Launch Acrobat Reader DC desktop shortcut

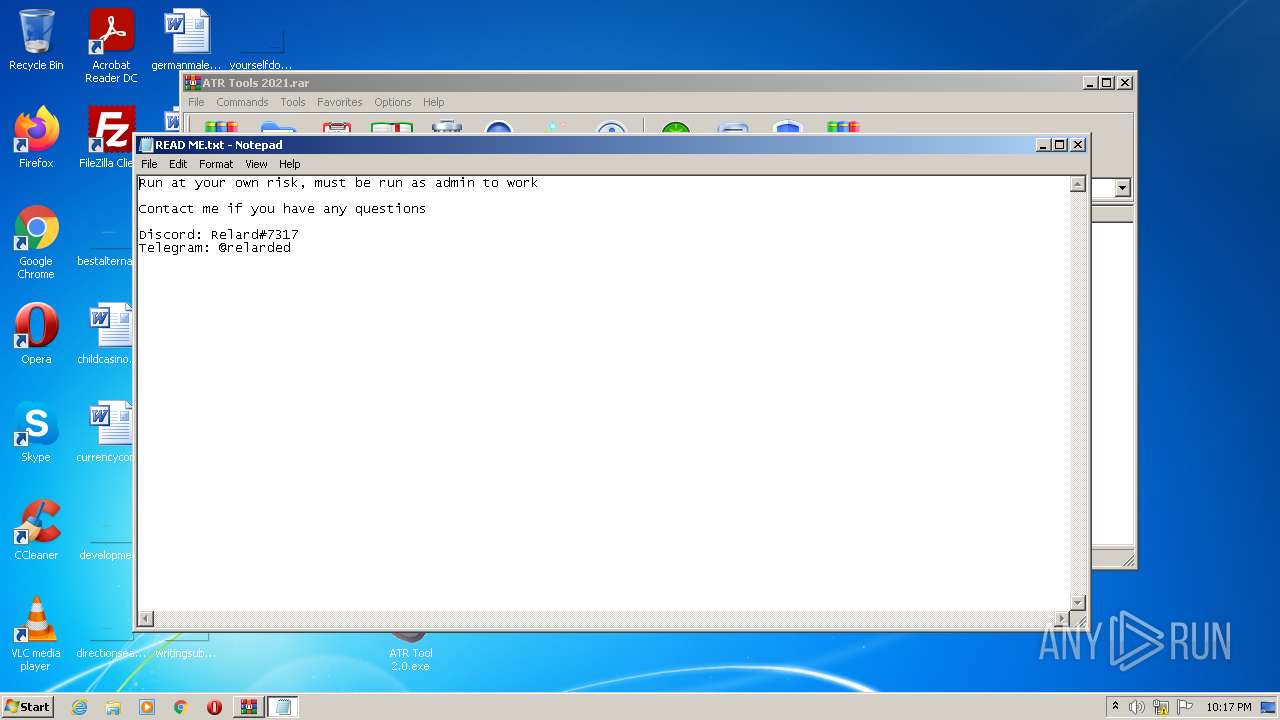[111, 45]
